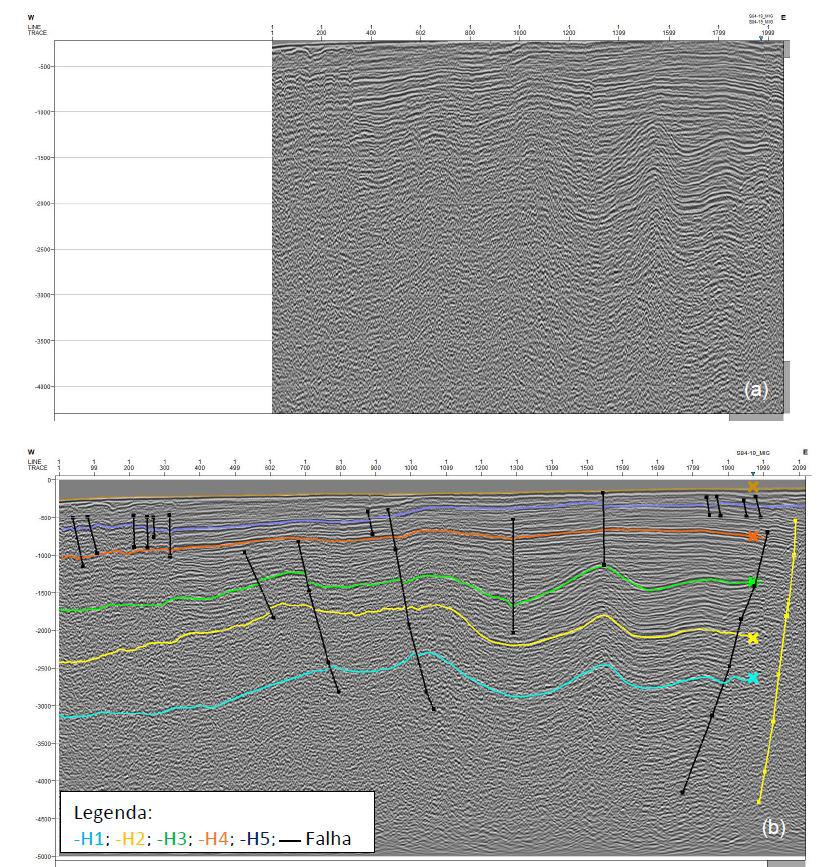This screenshot has width=817, height=867.
Task: Click the E label of panel (b)
Action: pyautogui.click(x=805, y=452)
